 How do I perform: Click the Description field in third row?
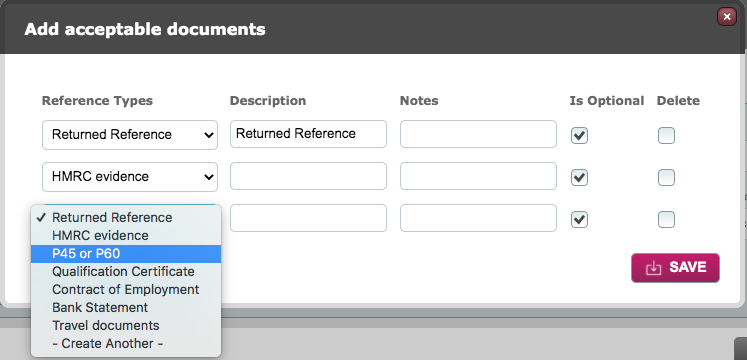(308, 218)
